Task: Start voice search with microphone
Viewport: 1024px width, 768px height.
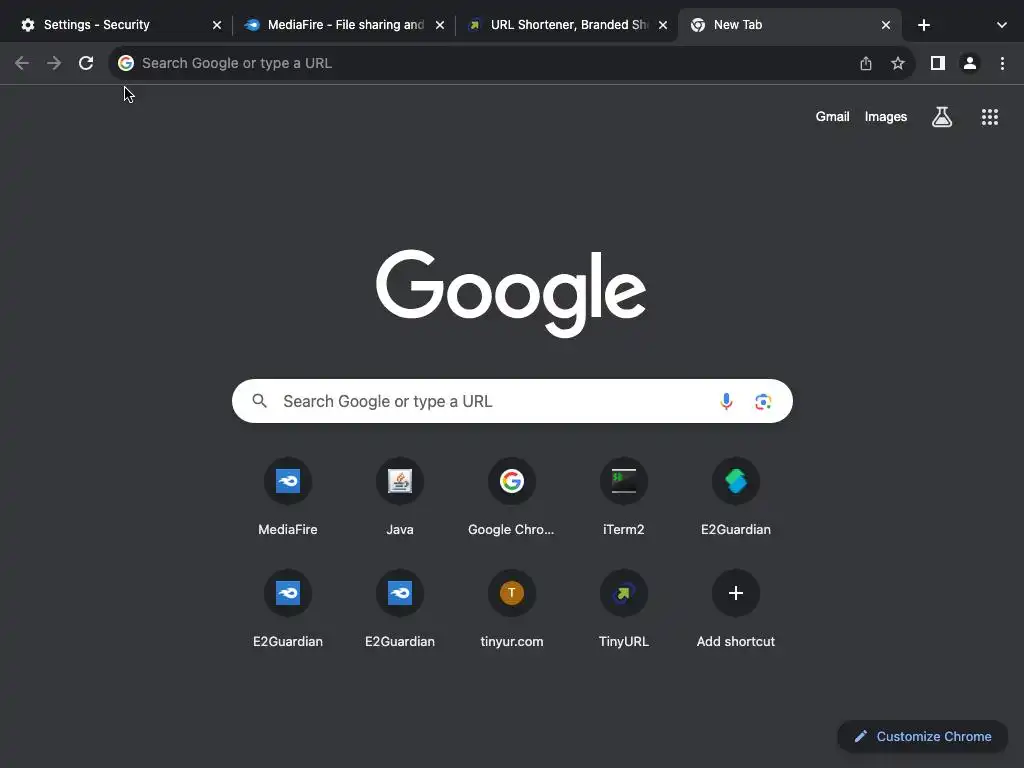Action: (x=726, y=401)
